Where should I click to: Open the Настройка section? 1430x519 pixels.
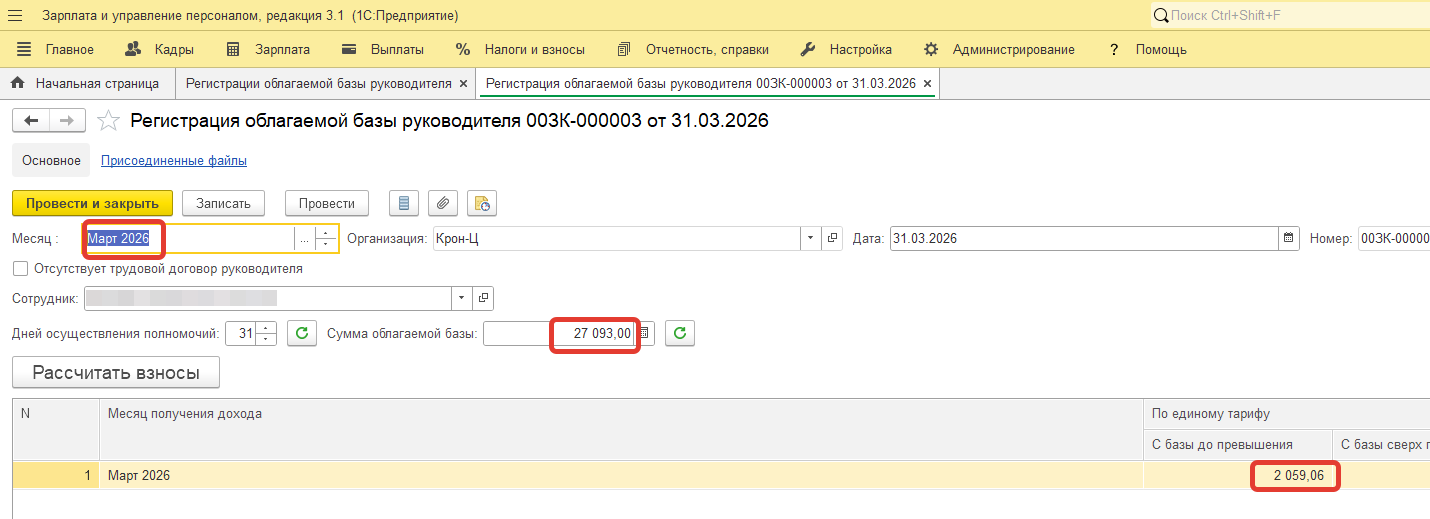click(x=846, y=49)
